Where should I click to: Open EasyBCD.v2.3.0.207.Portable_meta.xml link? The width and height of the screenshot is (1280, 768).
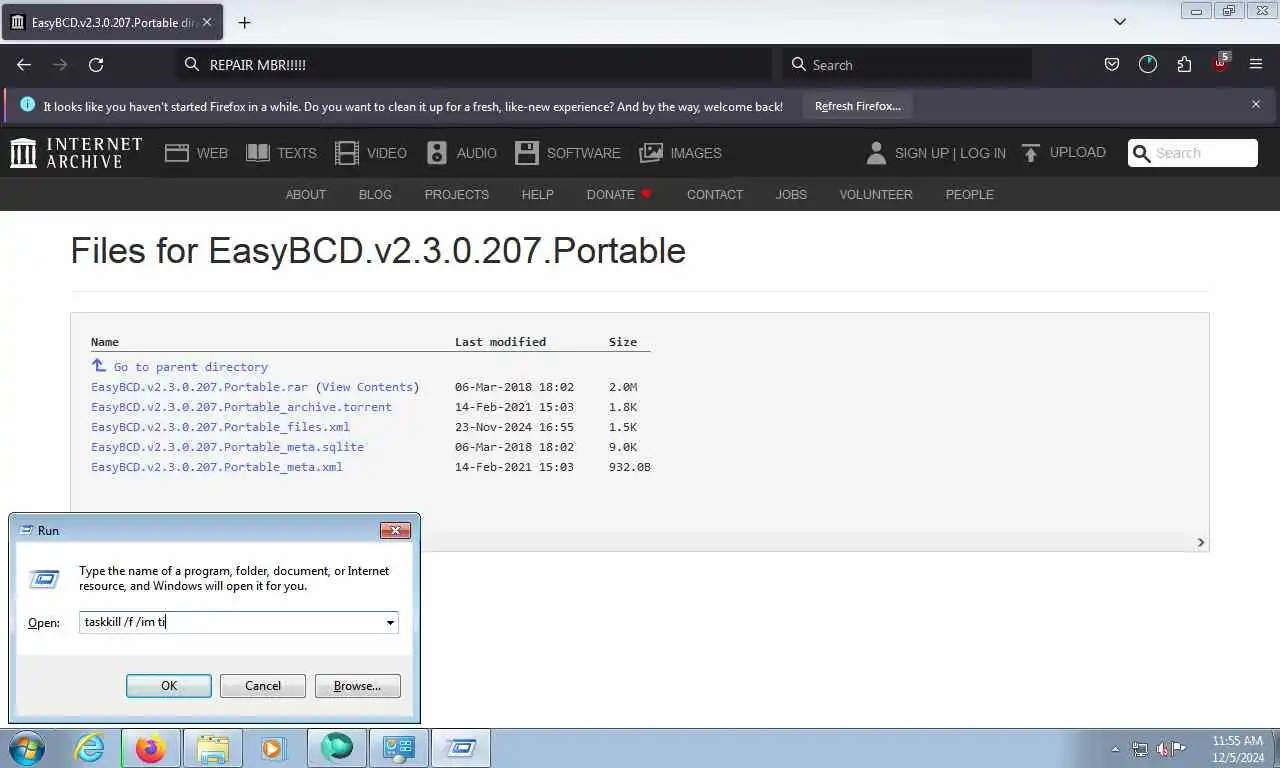tap(217, 467)
